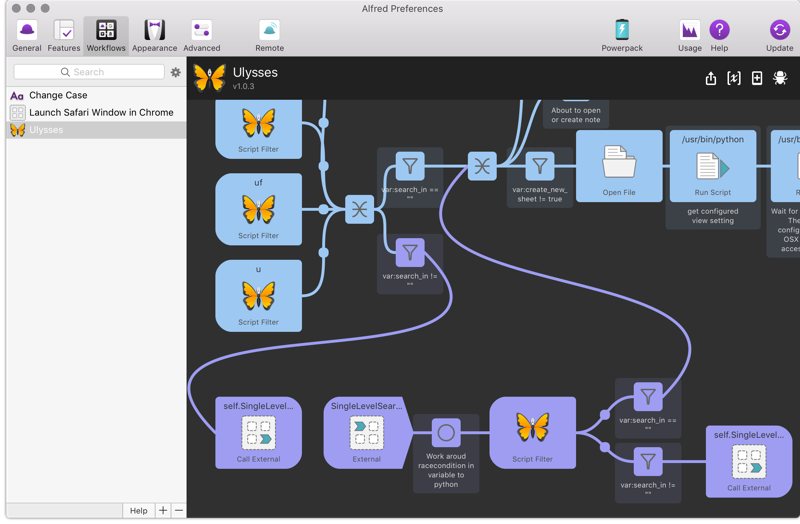Viewport: 800px width, 524px height.
Task: Select Launch Safari Window in Chrome workflow
Action: pyautogui.click(x=96, y=112)
